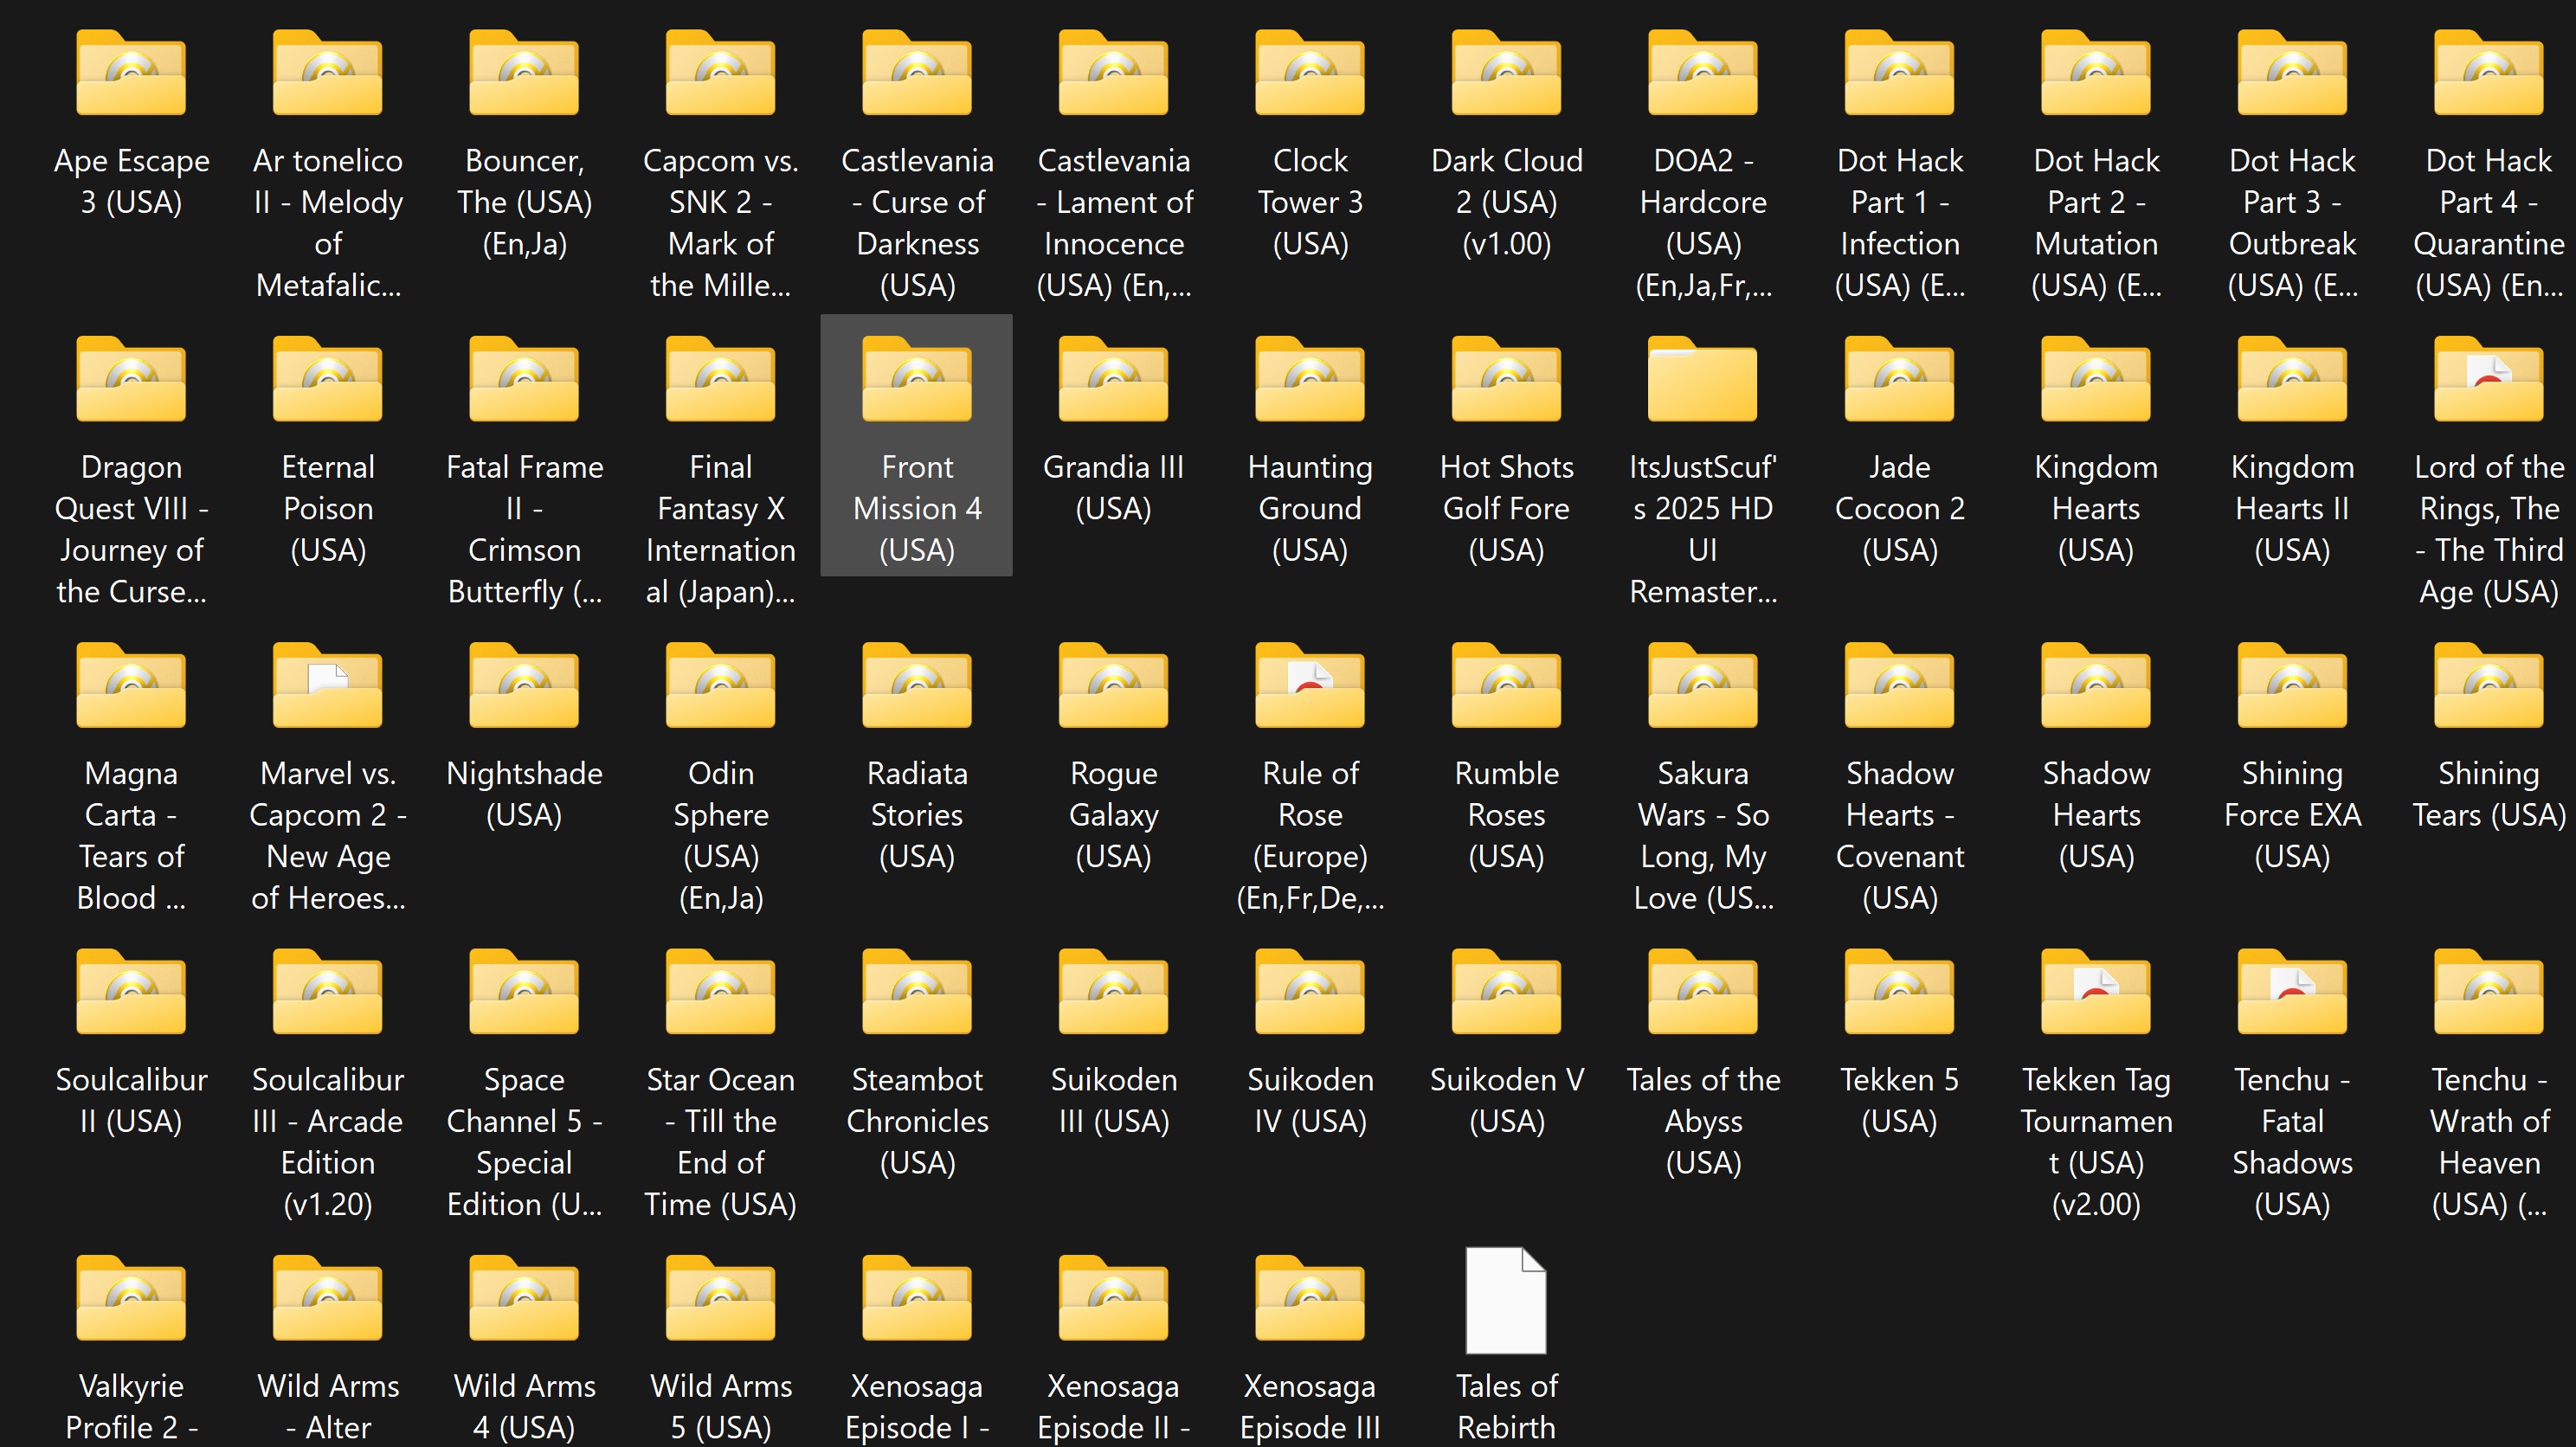Open the Ar tonelico II folder icon

click(328, 72)
